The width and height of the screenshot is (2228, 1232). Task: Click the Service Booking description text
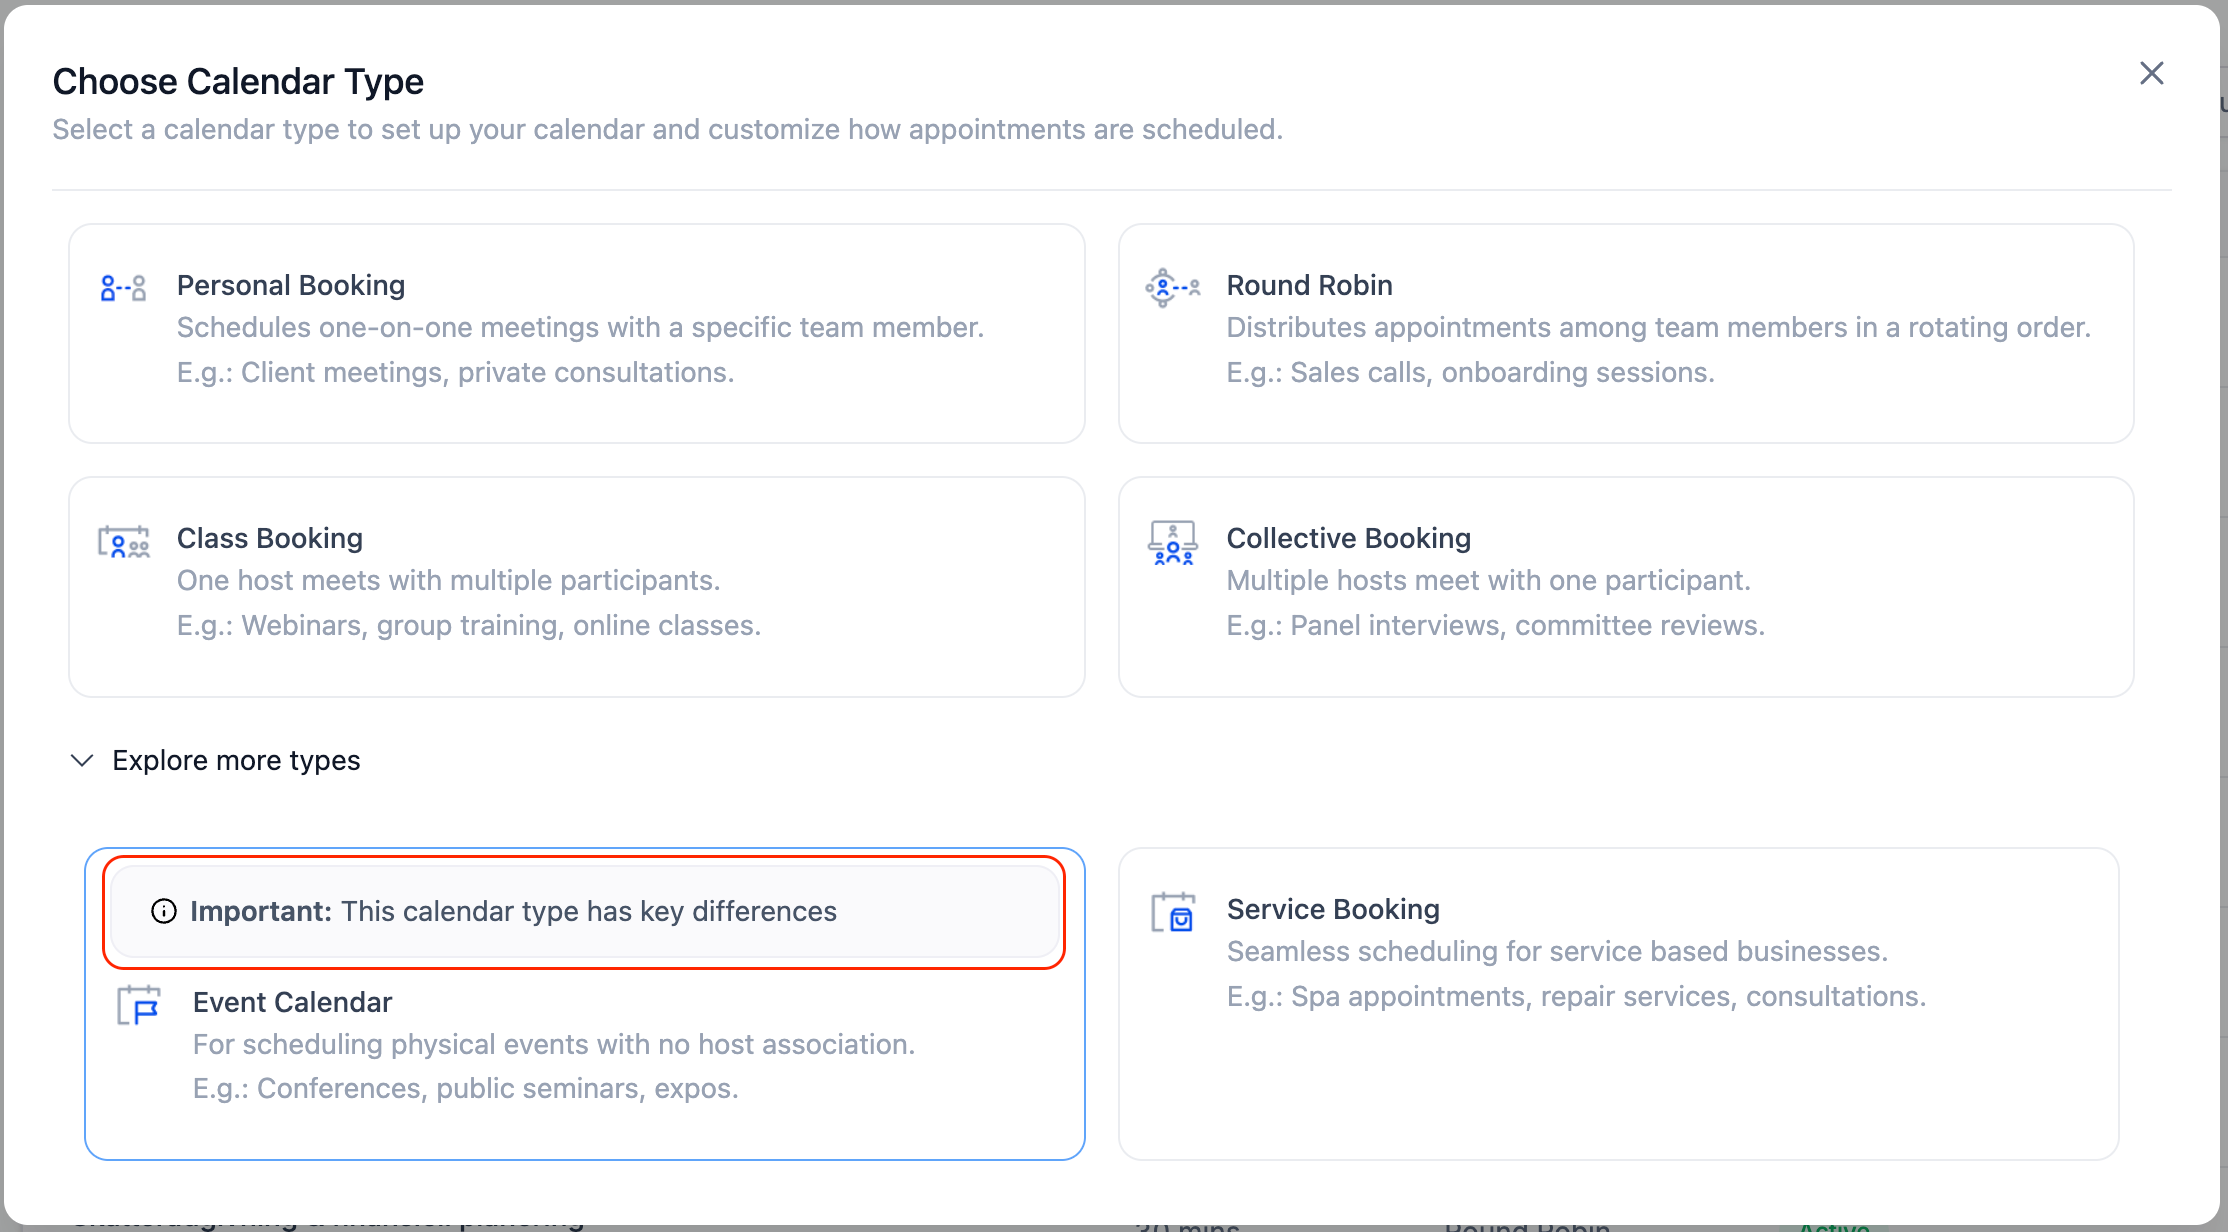pyautogui.click(x=1556, y=952)
